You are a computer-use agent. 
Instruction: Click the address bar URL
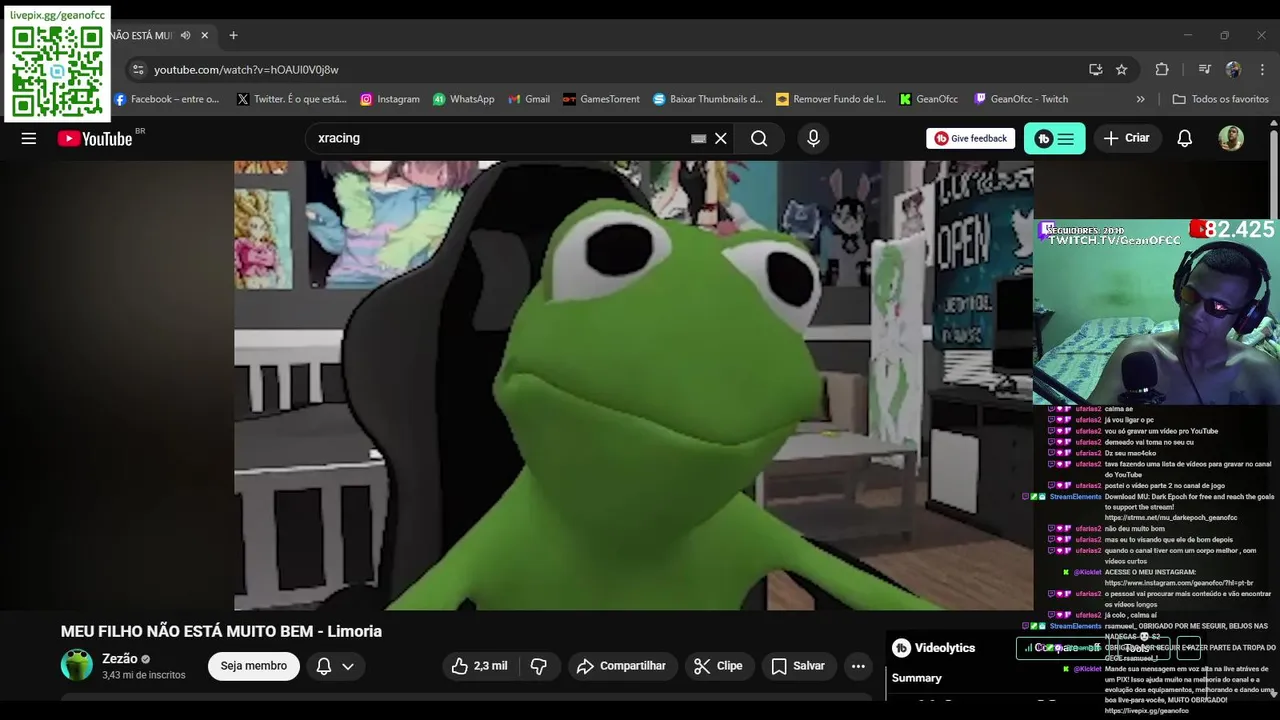246,70
